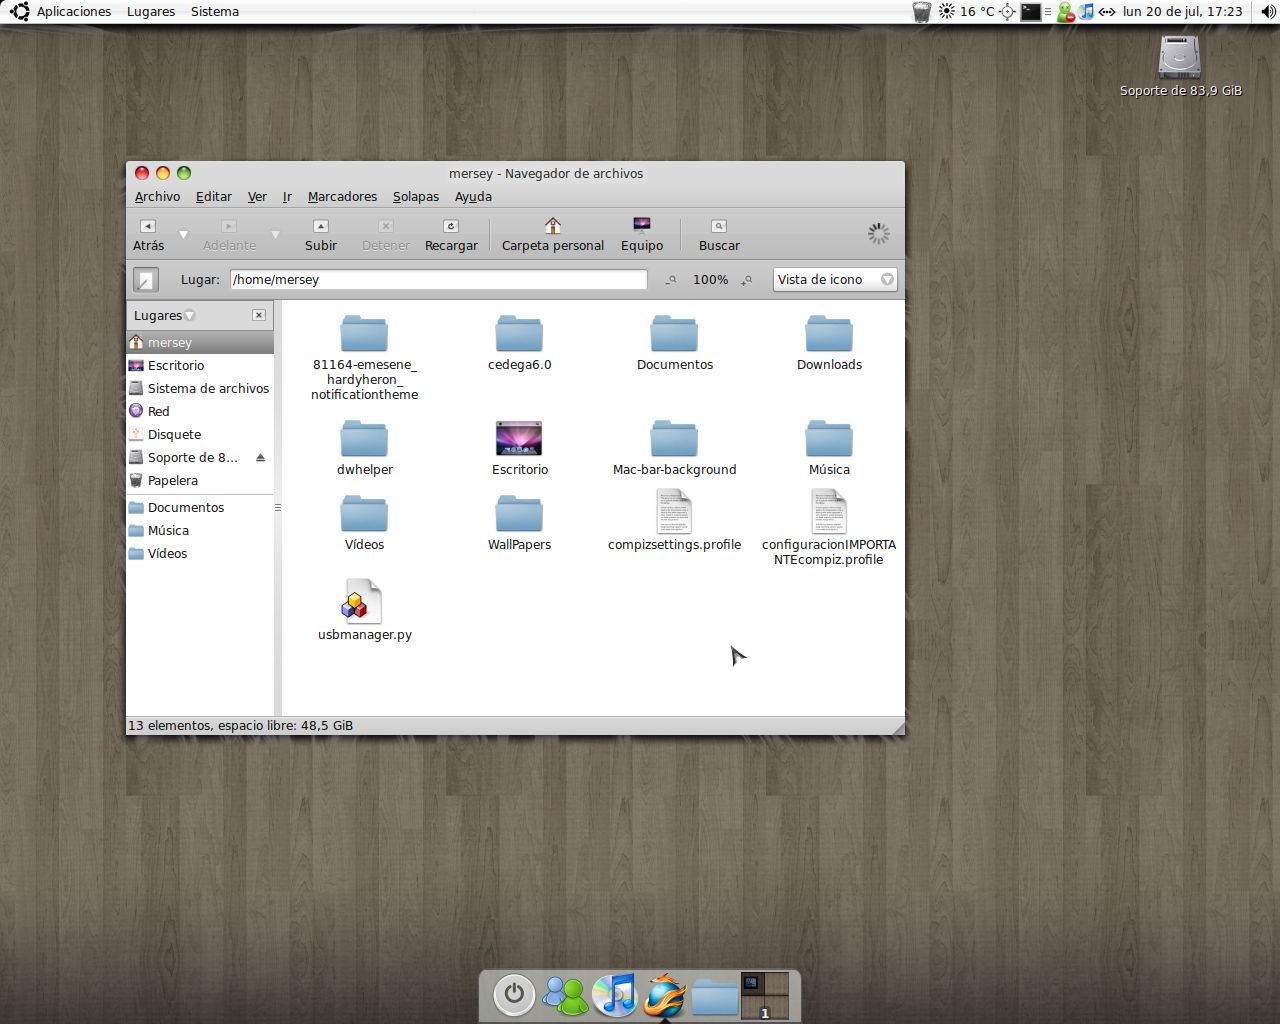Select the Mac-bar-background folder
Image resolution: width=1280 pixels, height=1024 pixels.
674,447
